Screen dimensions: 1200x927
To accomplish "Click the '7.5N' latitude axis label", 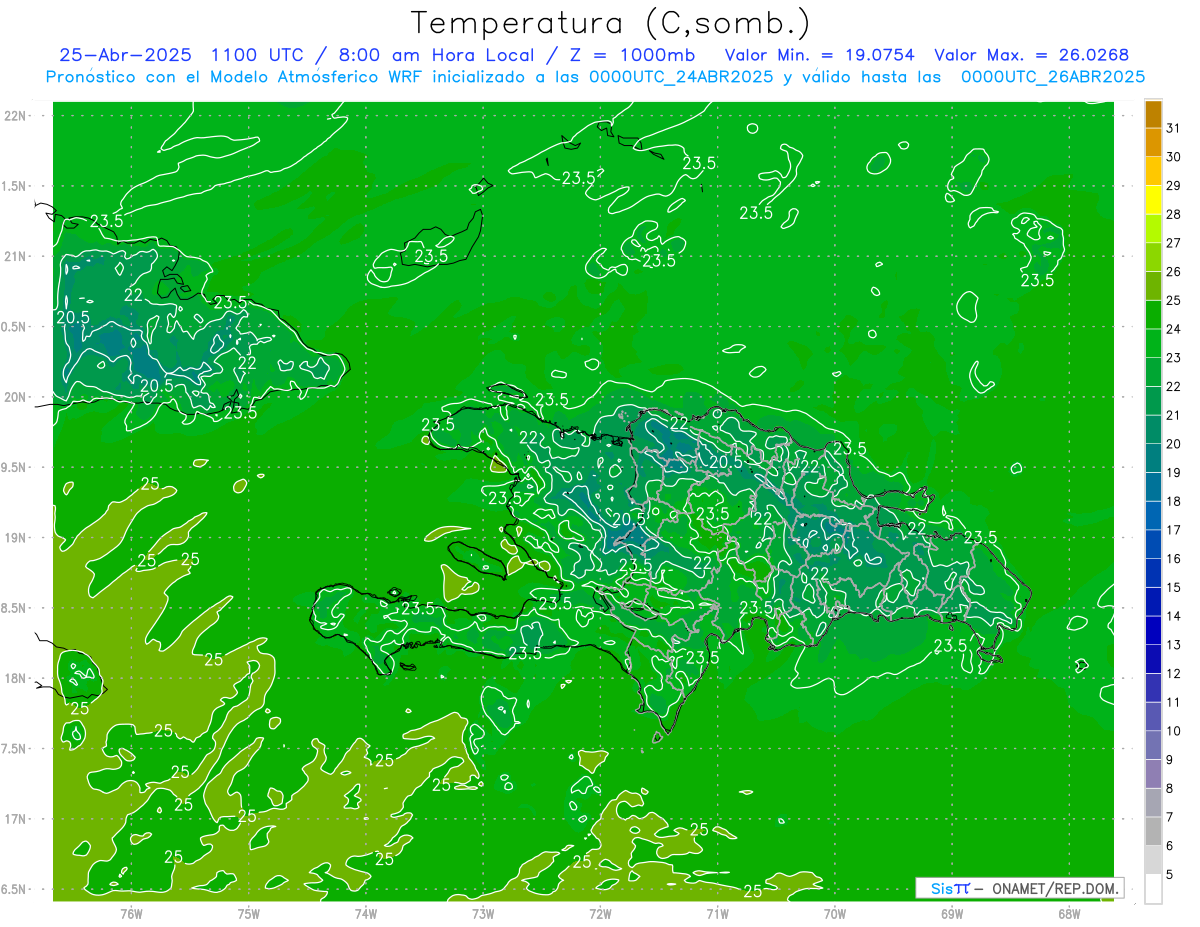I will point(15,749).
